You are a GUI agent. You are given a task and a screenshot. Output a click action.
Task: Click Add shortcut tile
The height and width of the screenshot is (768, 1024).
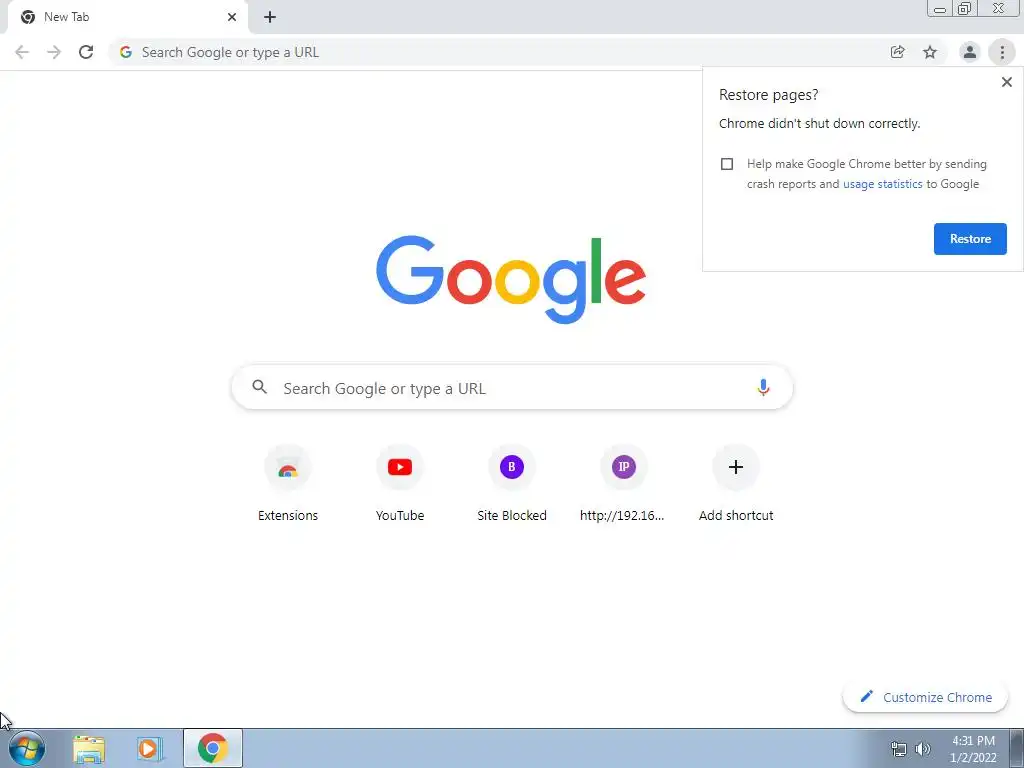[735, 483]
